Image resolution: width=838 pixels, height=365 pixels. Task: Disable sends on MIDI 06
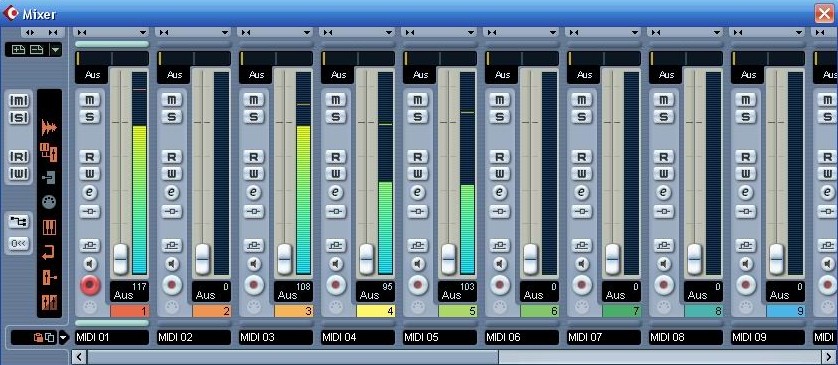tap(500, 246)
